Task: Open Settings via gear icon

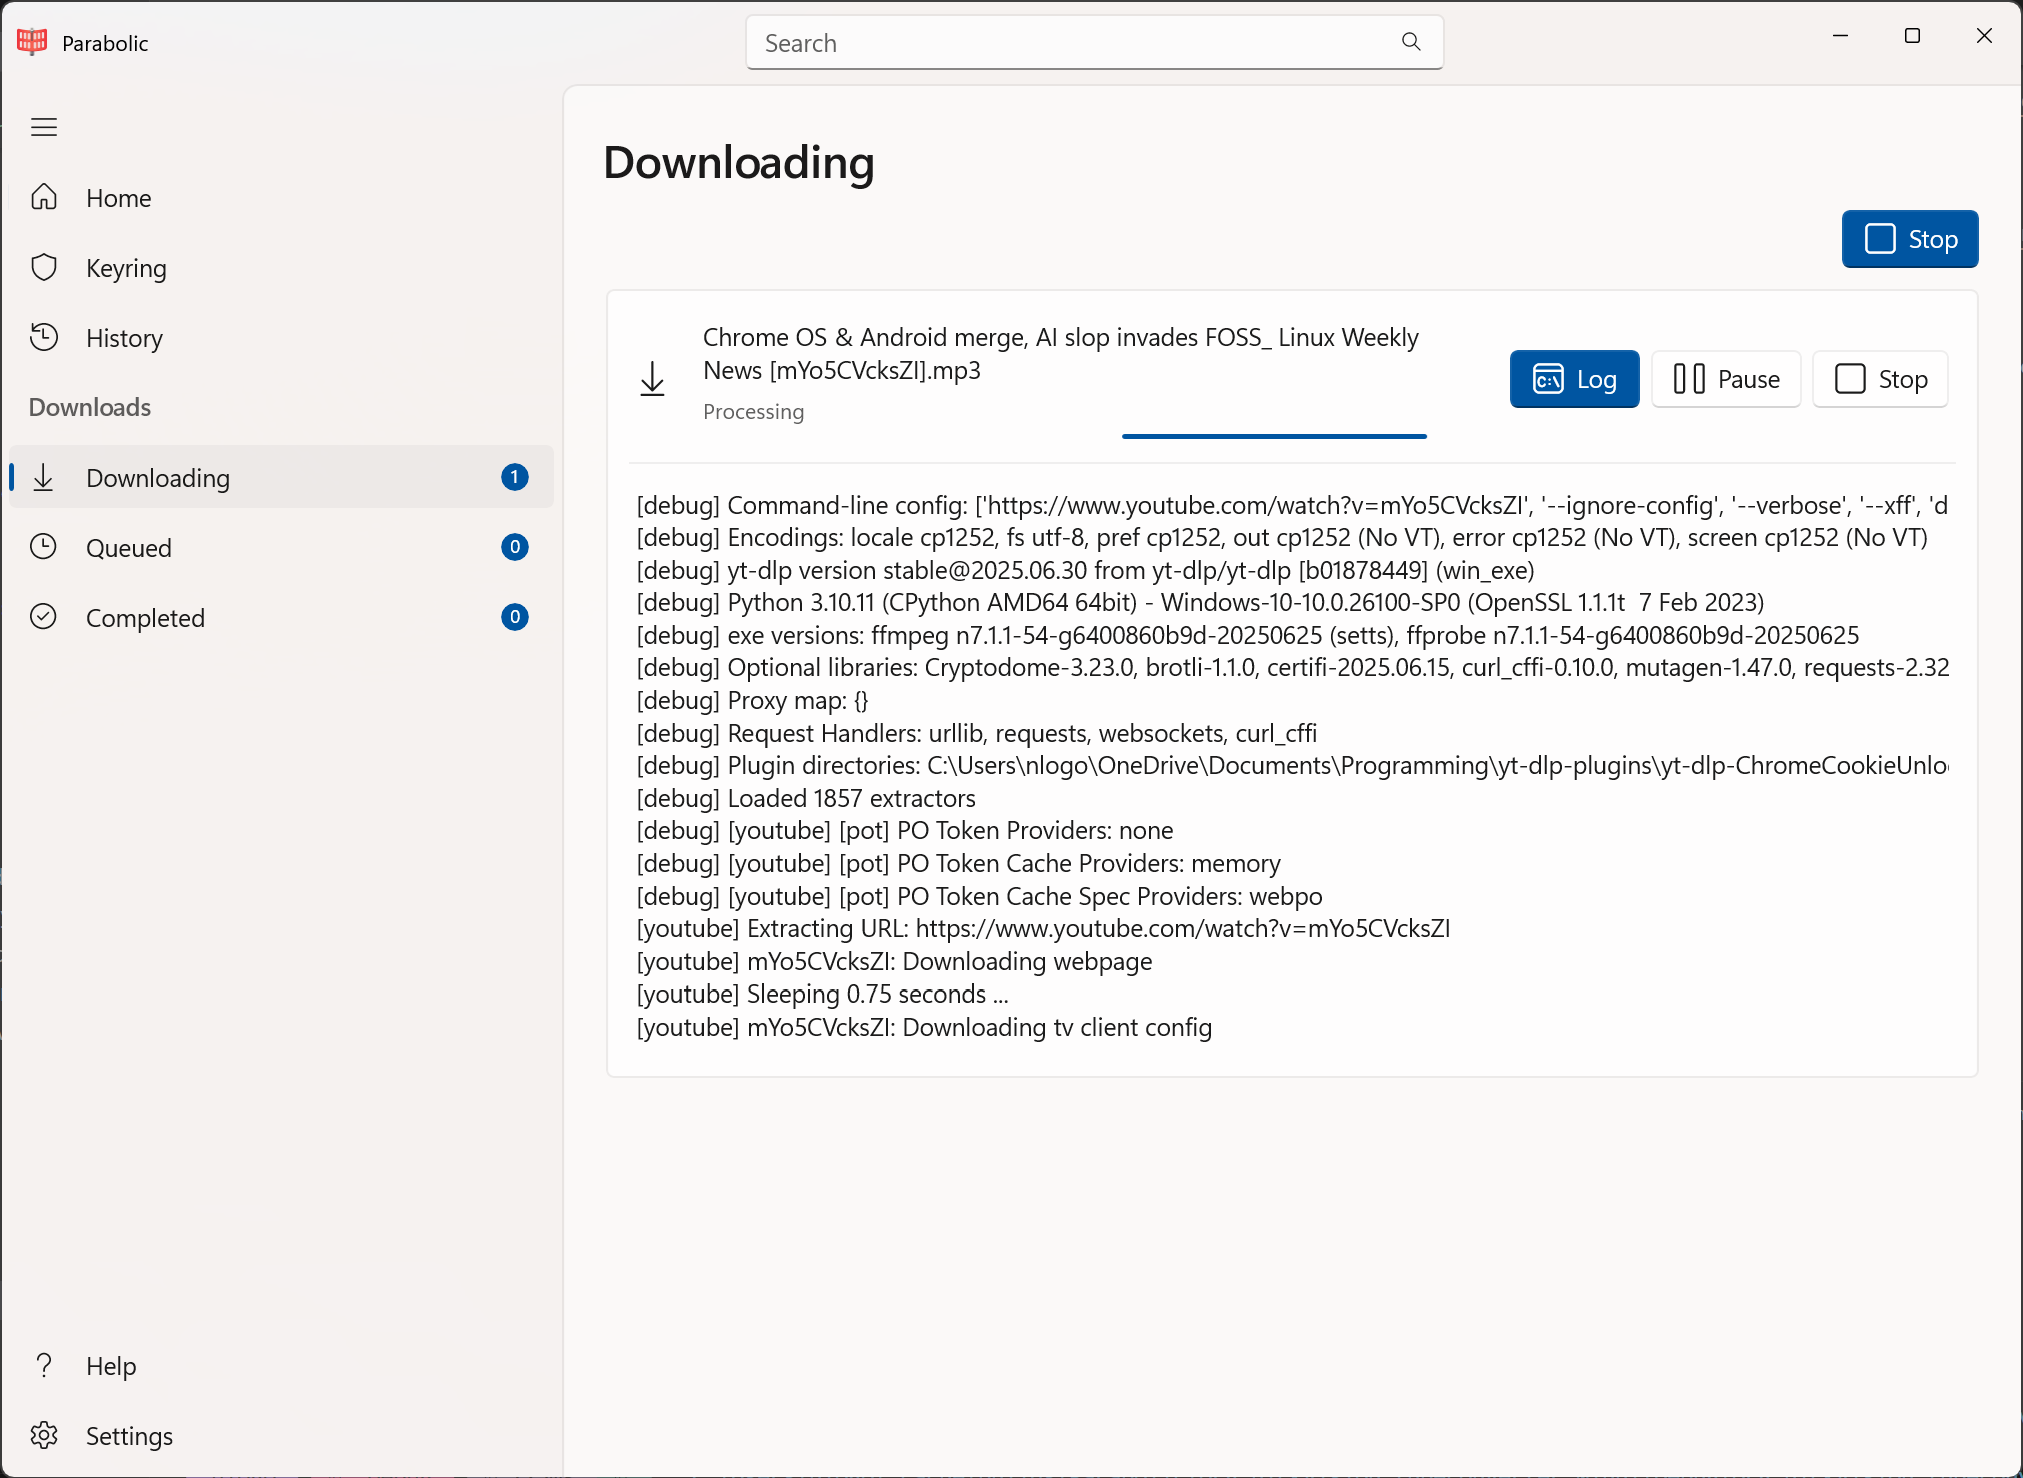Action: point(44,1435)
